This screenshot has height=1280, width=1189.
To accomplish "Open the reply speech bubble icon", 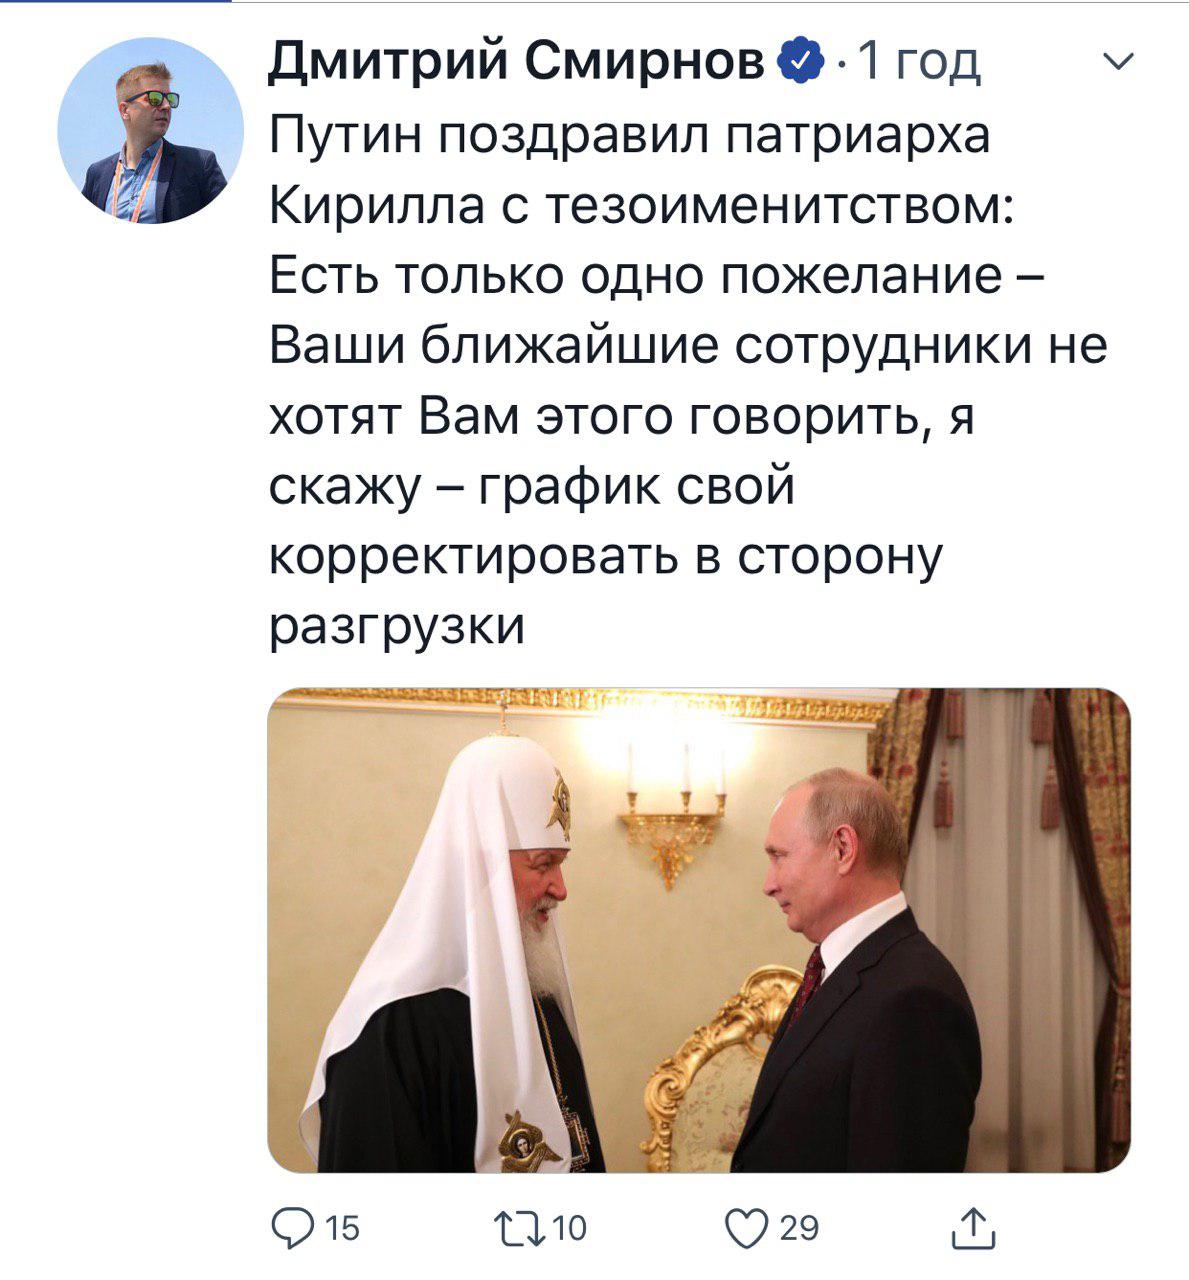I will (290, 1227).
